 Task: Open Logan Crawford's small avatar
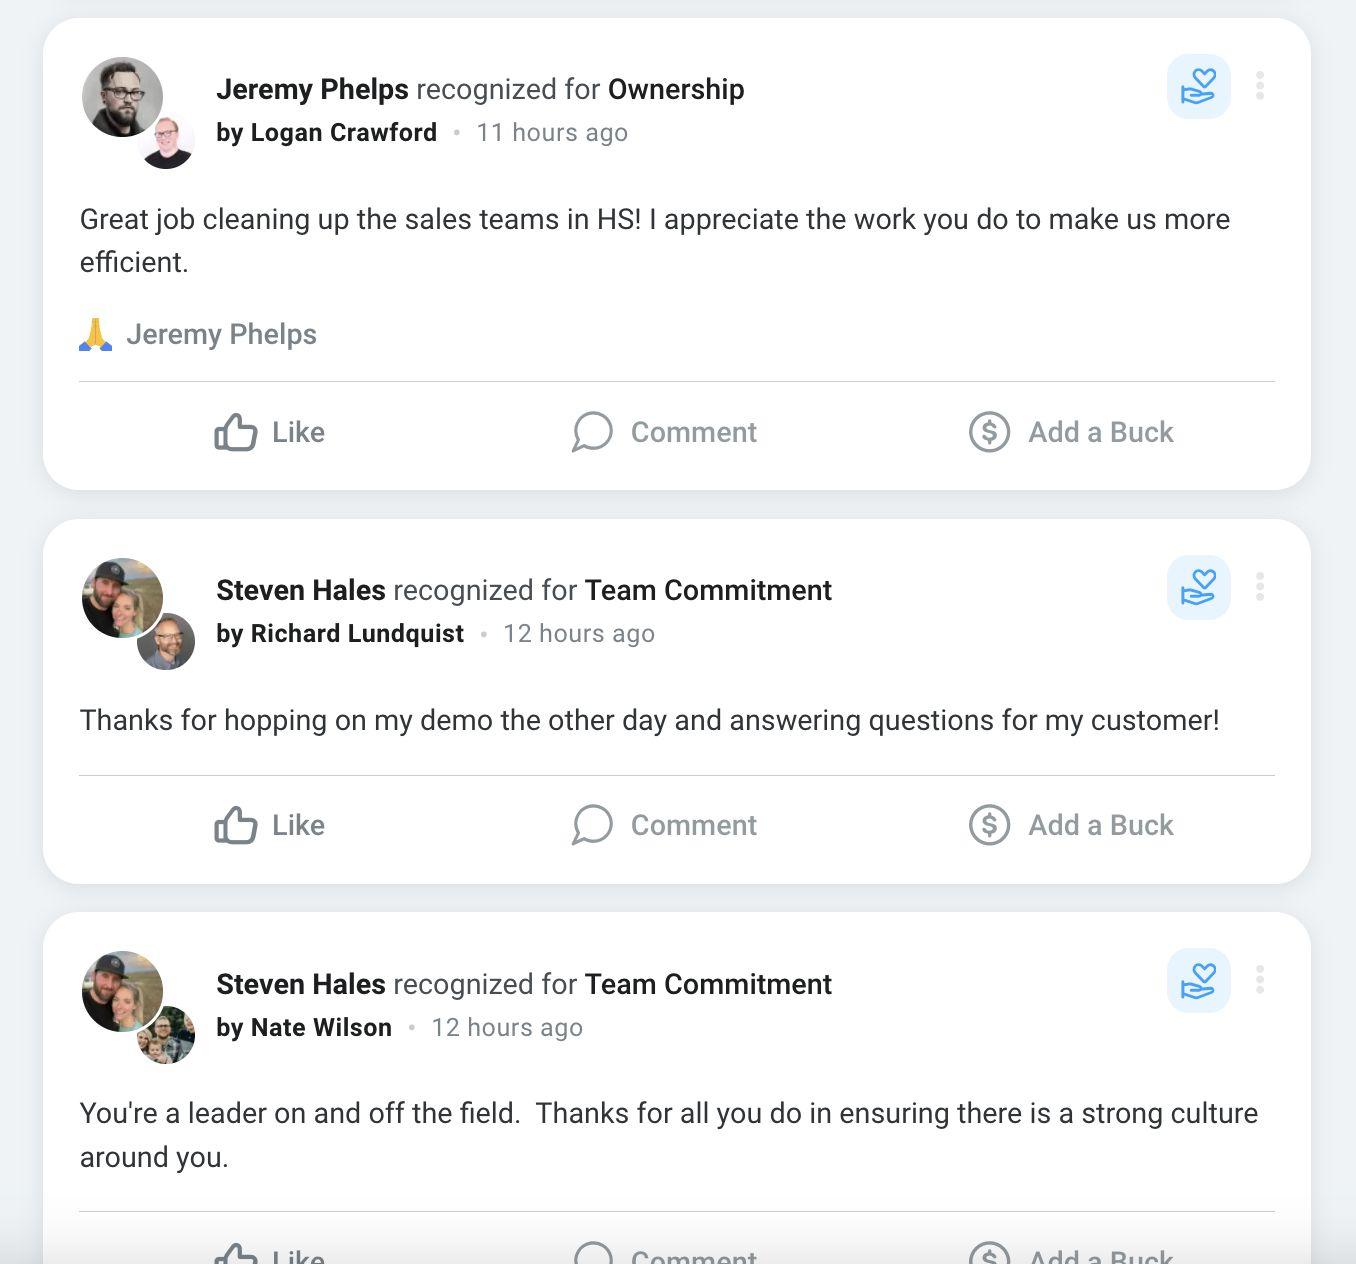click(166, 142)
